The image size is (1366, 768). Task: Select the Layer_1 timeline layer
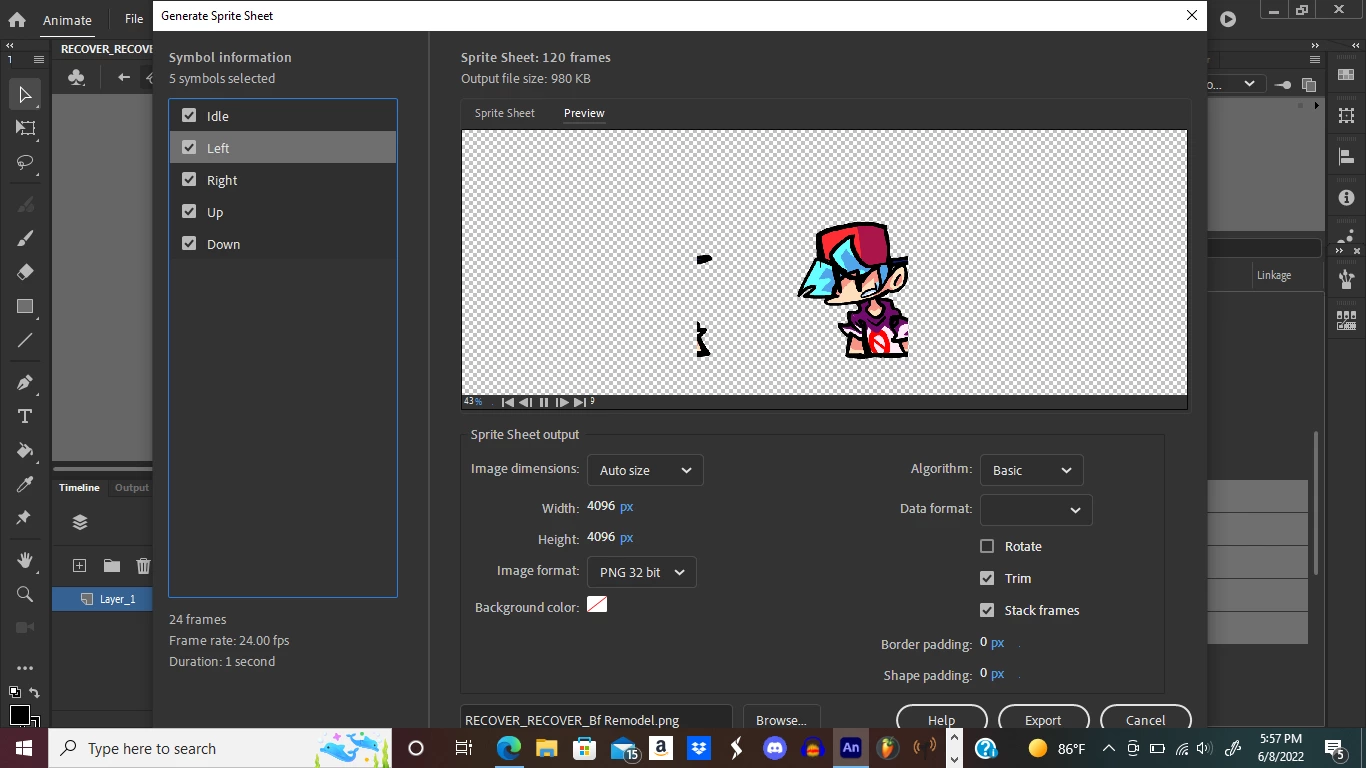(x=102, y=599)
